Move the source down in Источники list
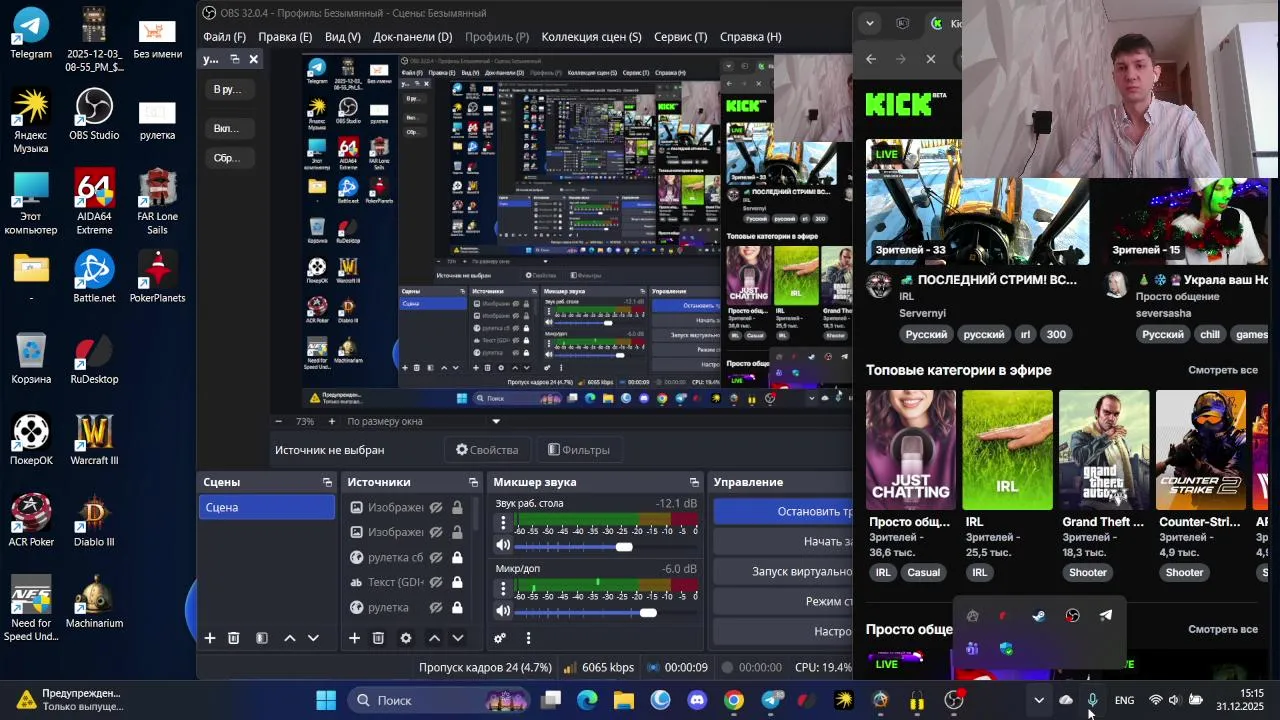 click(x=458, y=638)
